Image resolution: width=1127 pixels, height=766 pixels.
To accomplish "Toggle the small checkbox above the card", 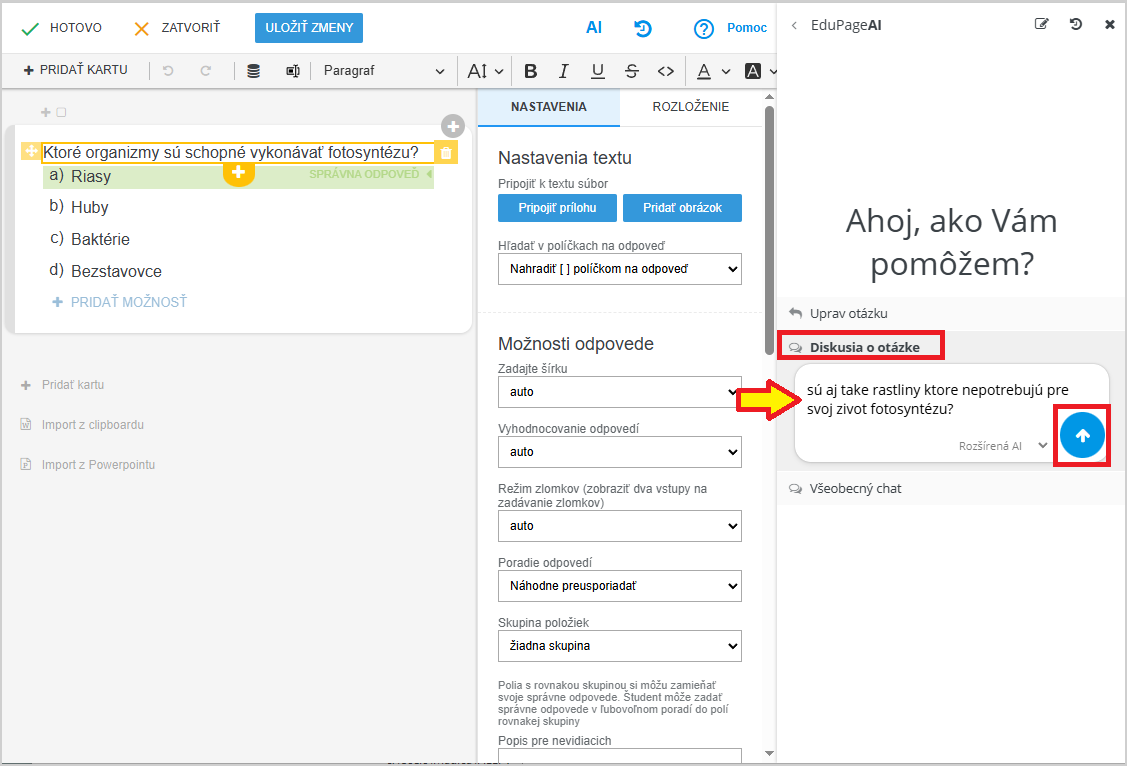I will coord(61,113).
